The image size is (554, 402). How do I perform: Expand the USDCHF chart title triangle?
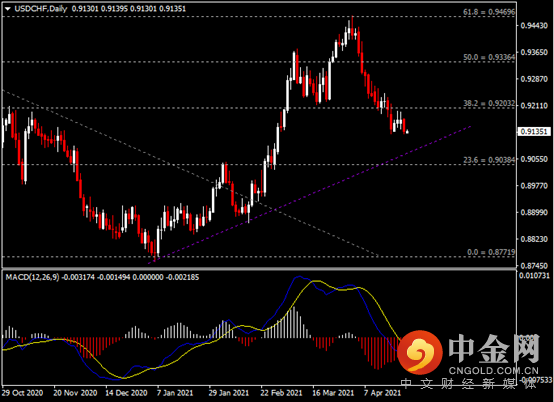(7, 9)
